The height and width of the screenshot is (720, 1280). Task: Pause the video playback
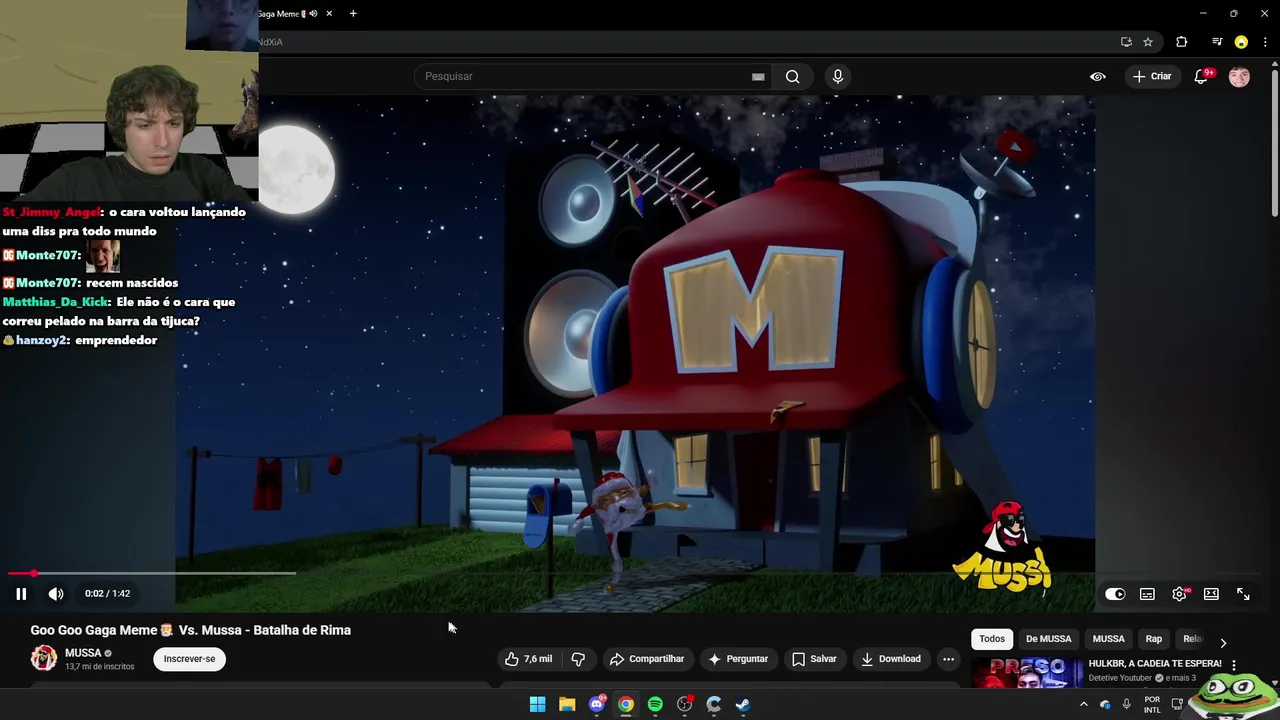[x=21, y=593]
